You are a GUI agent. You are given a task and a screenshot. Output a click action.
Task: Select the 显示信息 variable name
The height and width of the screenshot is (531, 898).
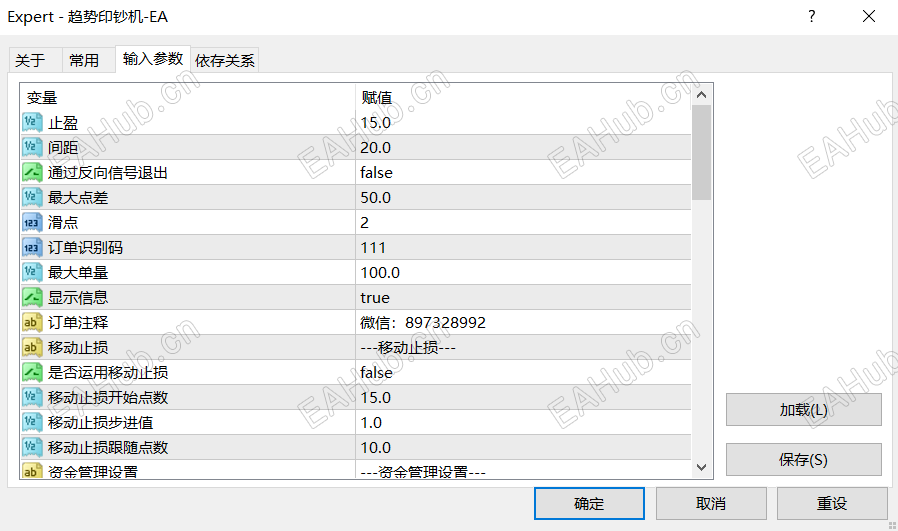pyautogui.click(x=78, y=298)
